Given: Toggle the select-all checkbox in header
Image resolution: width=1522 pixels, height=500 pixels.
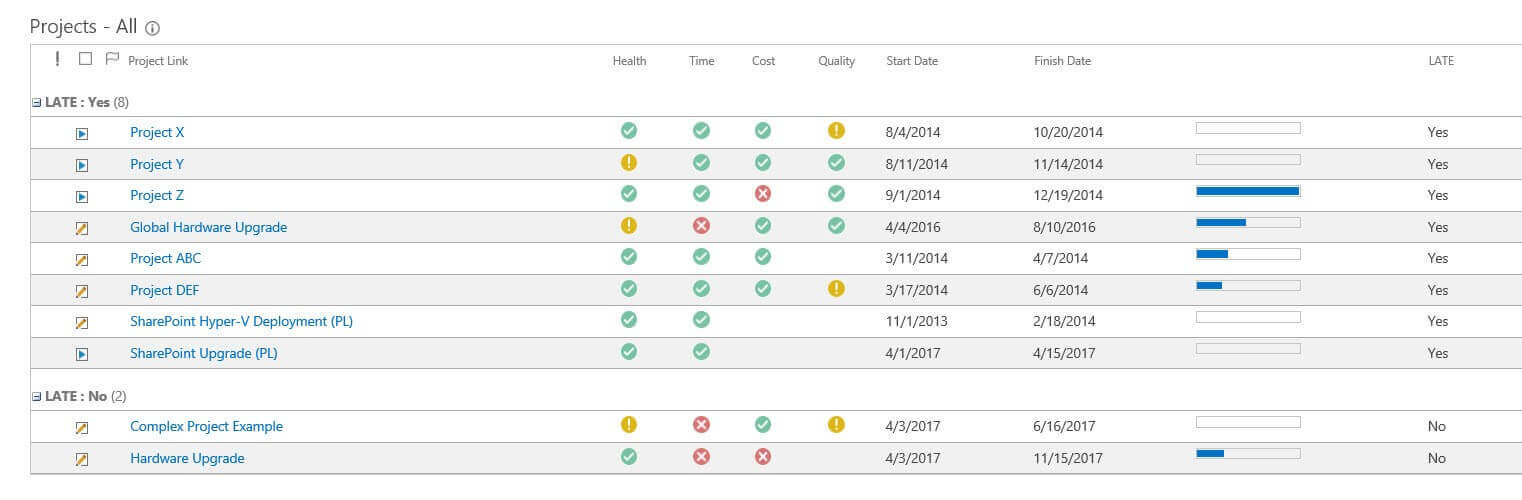Looking at the screenshot, I should 85,59.
